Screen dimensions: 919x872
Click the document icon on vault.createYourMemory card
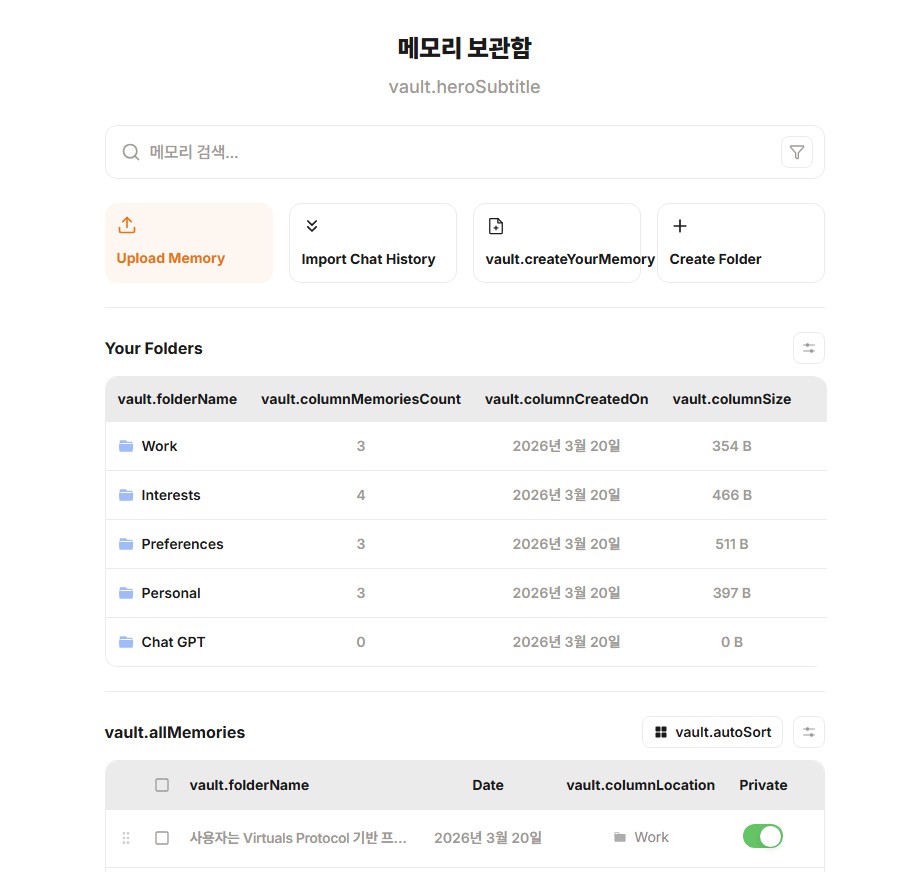point(495,225)
